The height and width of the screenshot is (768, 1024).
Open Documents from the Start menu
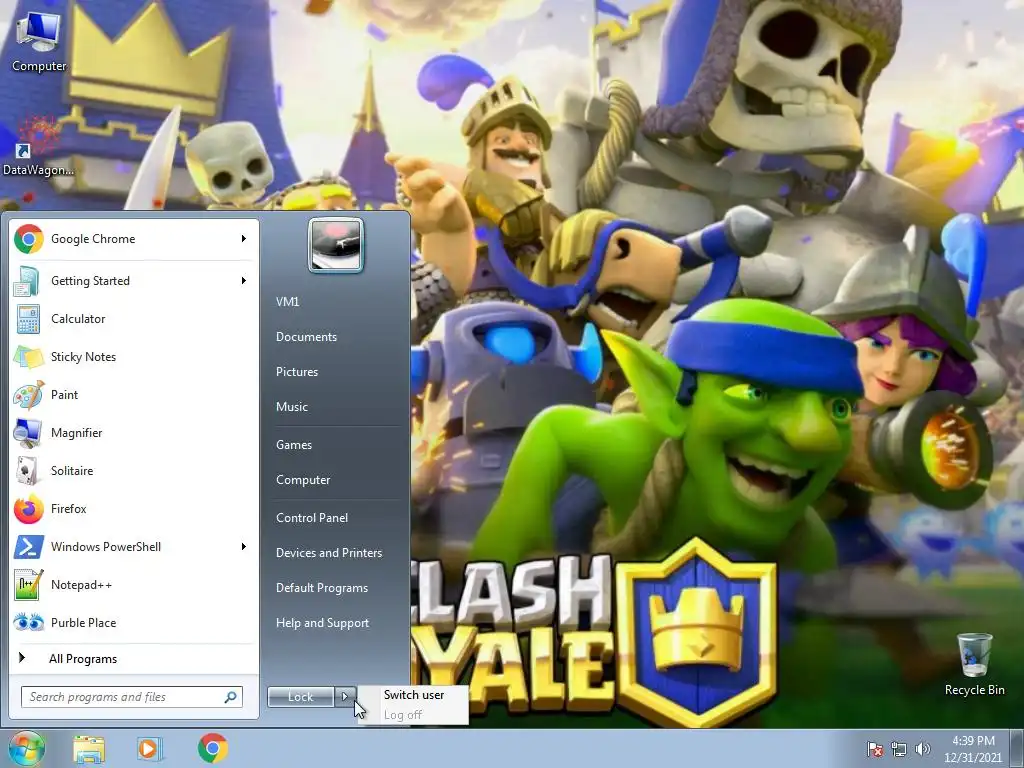click(306, 337)
